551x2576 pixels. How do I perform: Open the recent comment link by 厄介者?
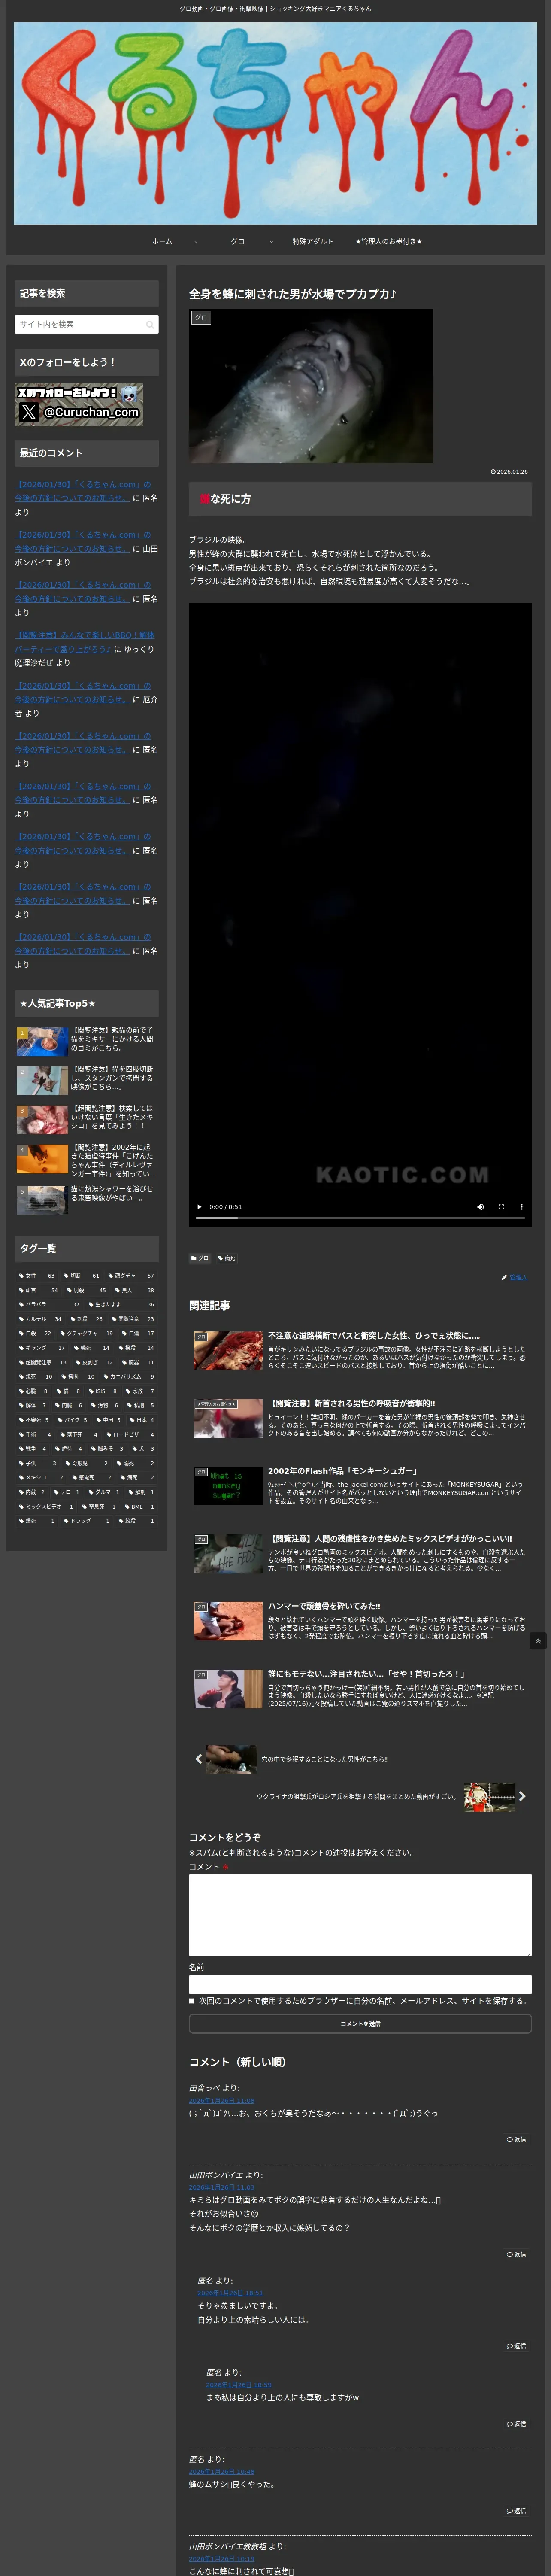click(x=83, y=692)
